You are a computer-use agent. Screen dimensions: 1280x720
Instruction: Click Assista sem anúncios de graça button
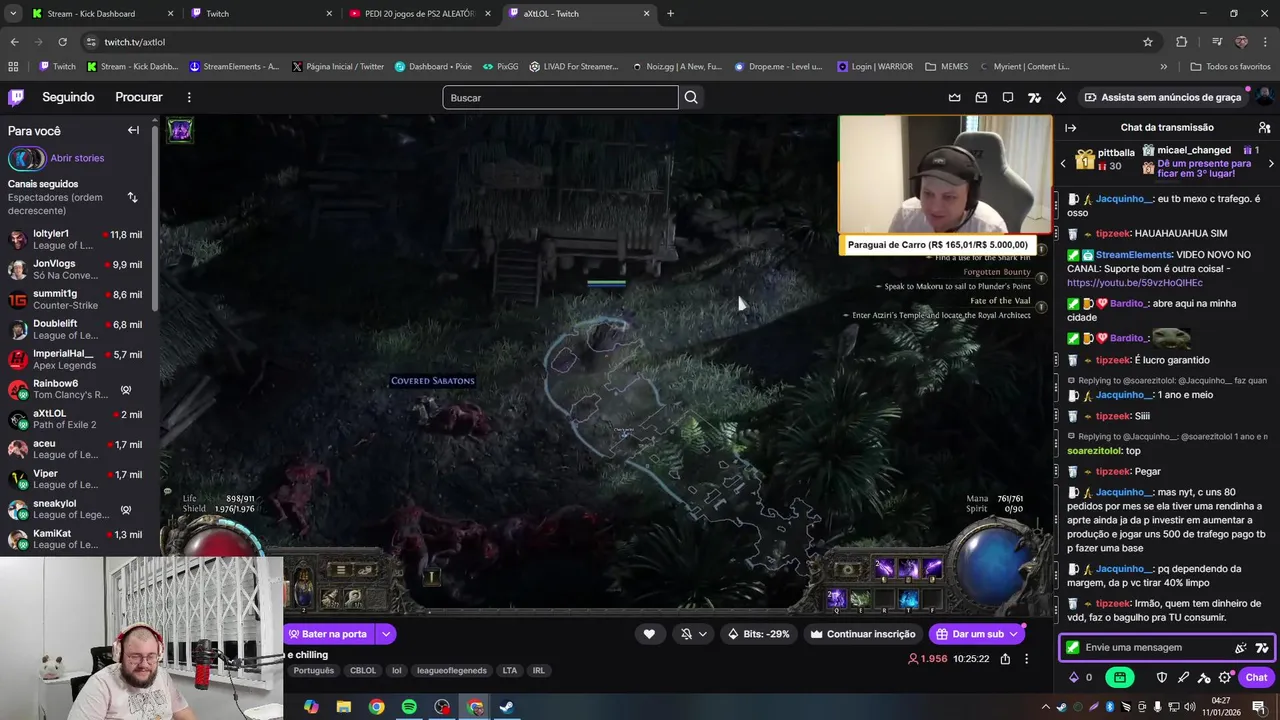(x=1163, y=97)
